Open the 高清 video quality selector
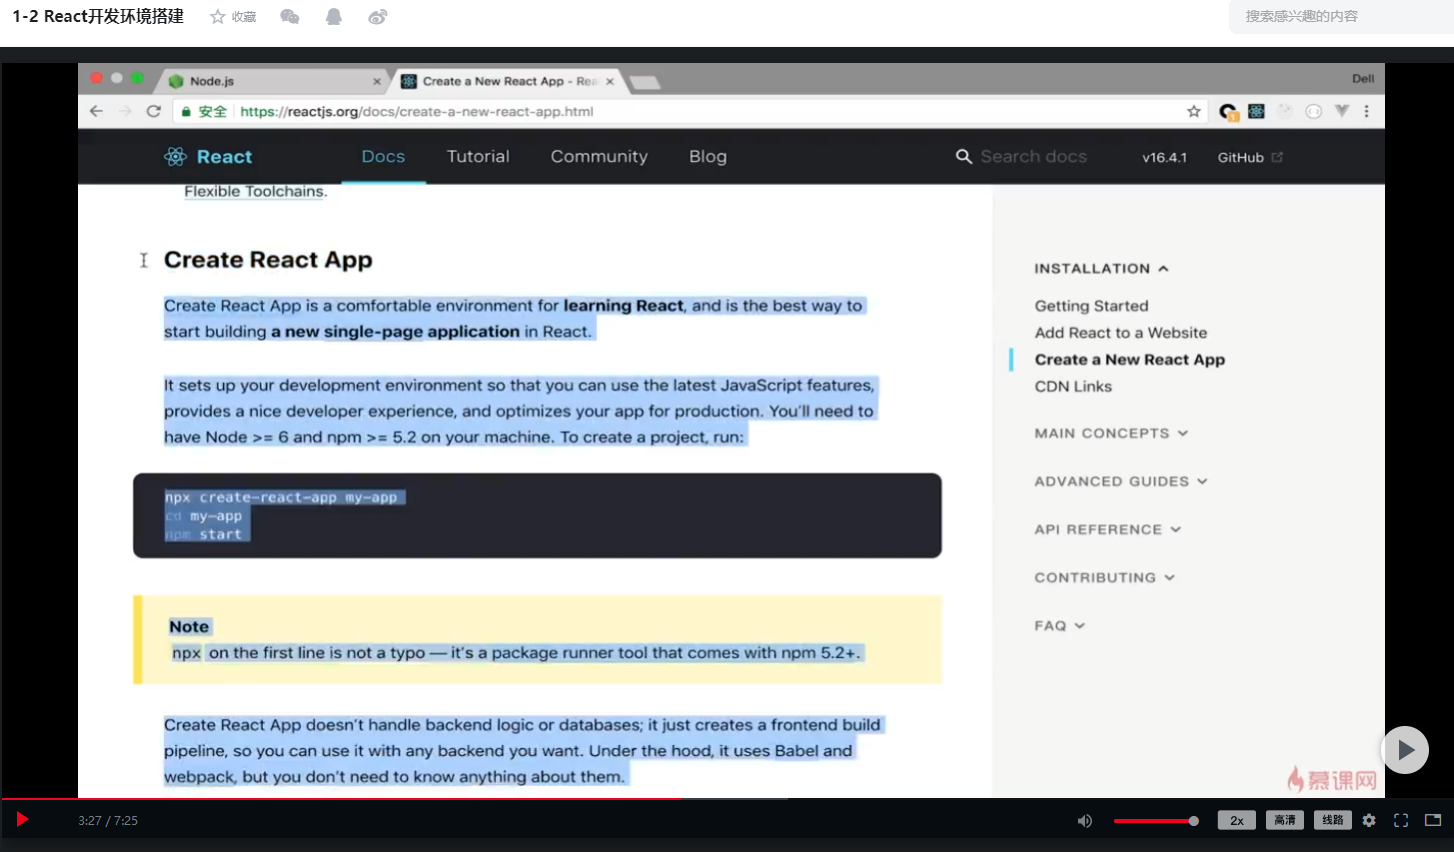The width and height of the screenshot is (1454, 852). (x=1285, y=821)
